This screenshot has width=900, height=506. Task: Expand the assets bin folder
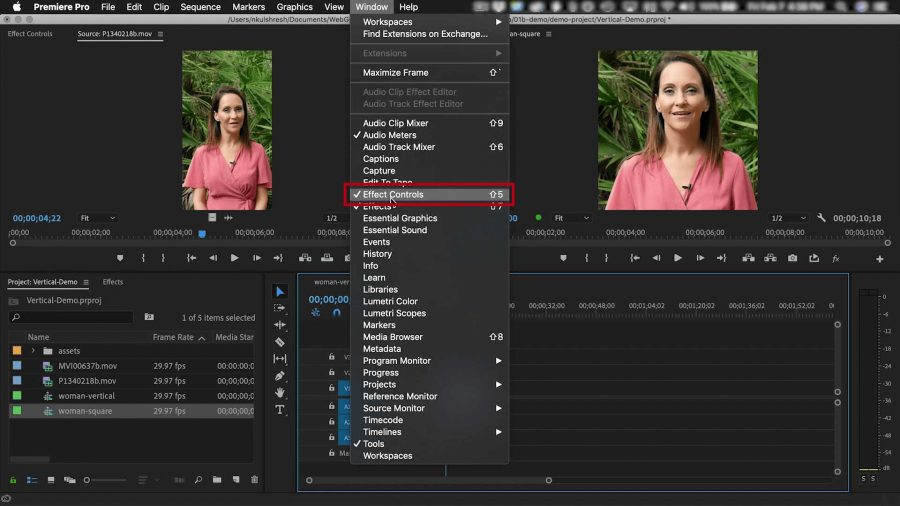pos(33,351)
